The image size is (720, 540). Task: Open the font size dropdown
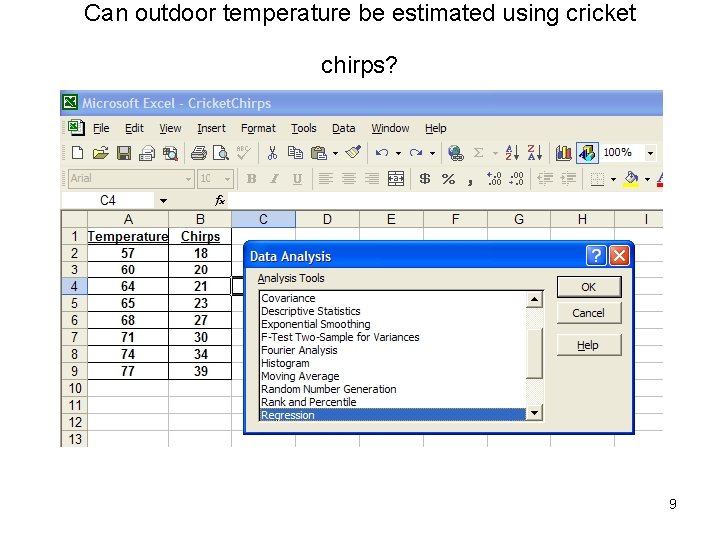point(227,179)
